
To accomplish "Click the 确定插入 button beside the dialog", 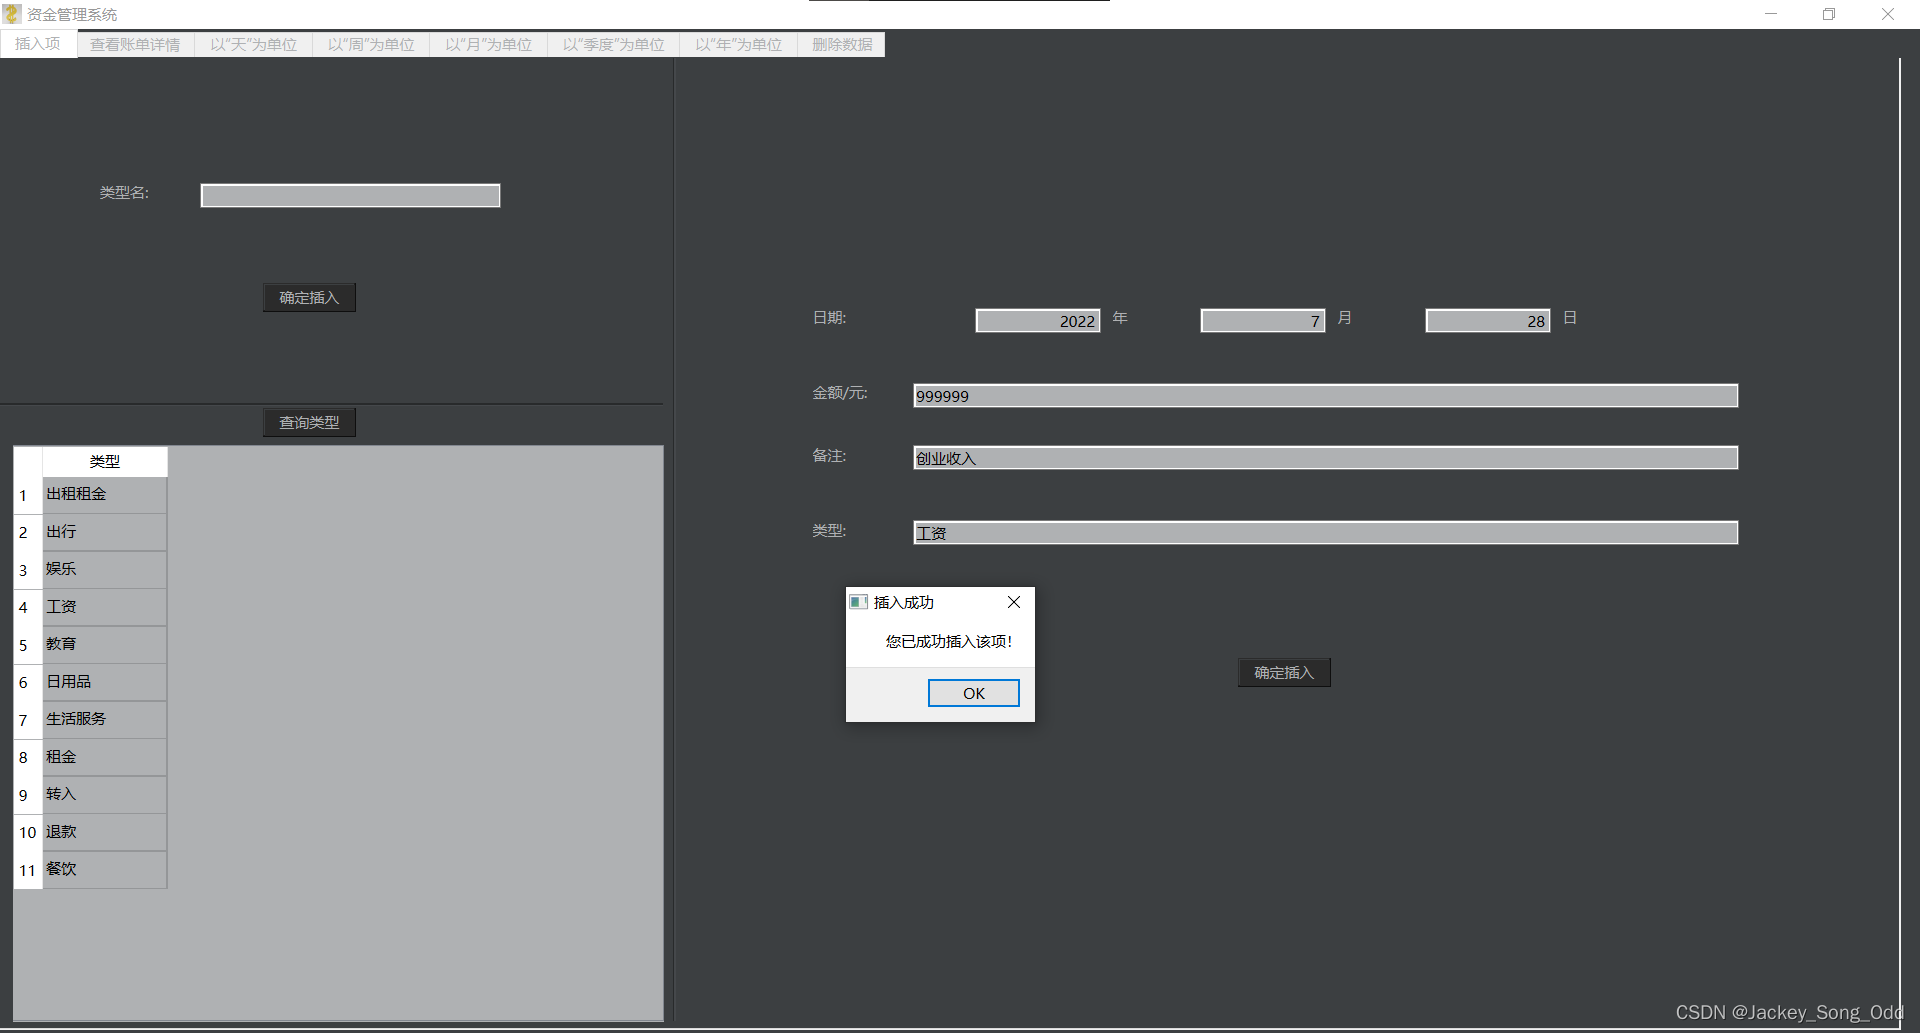I will point(1284,673).
